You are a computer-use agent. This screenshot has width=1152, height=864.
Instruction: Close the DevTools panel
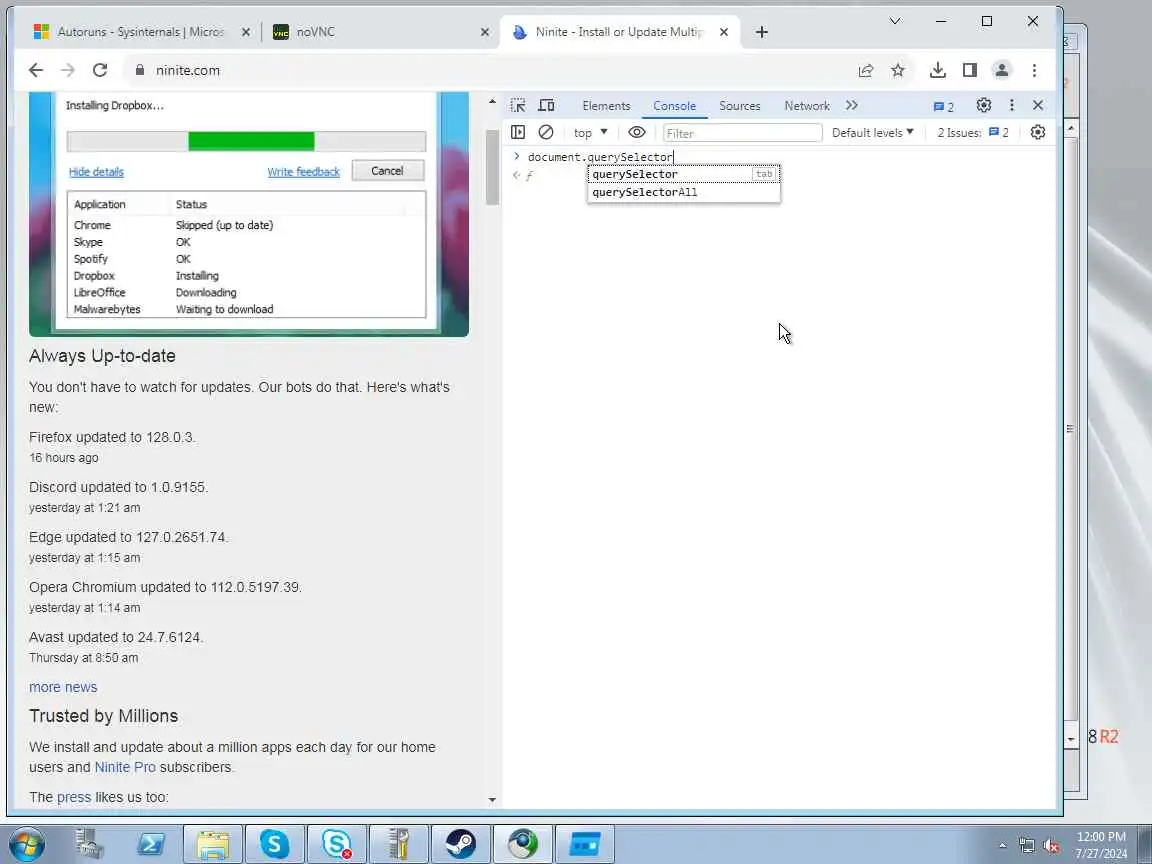1038,105
